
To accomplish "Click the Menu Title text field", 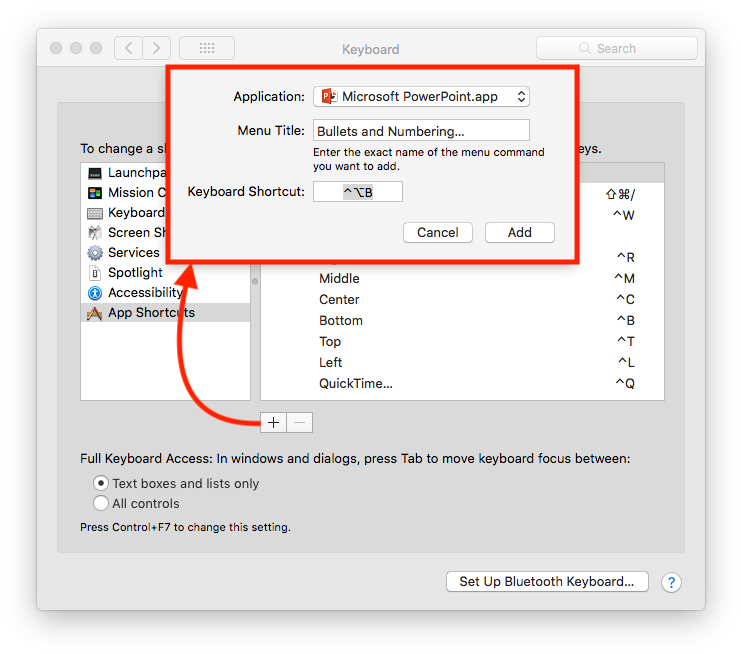I will click(x=421, y=131).
